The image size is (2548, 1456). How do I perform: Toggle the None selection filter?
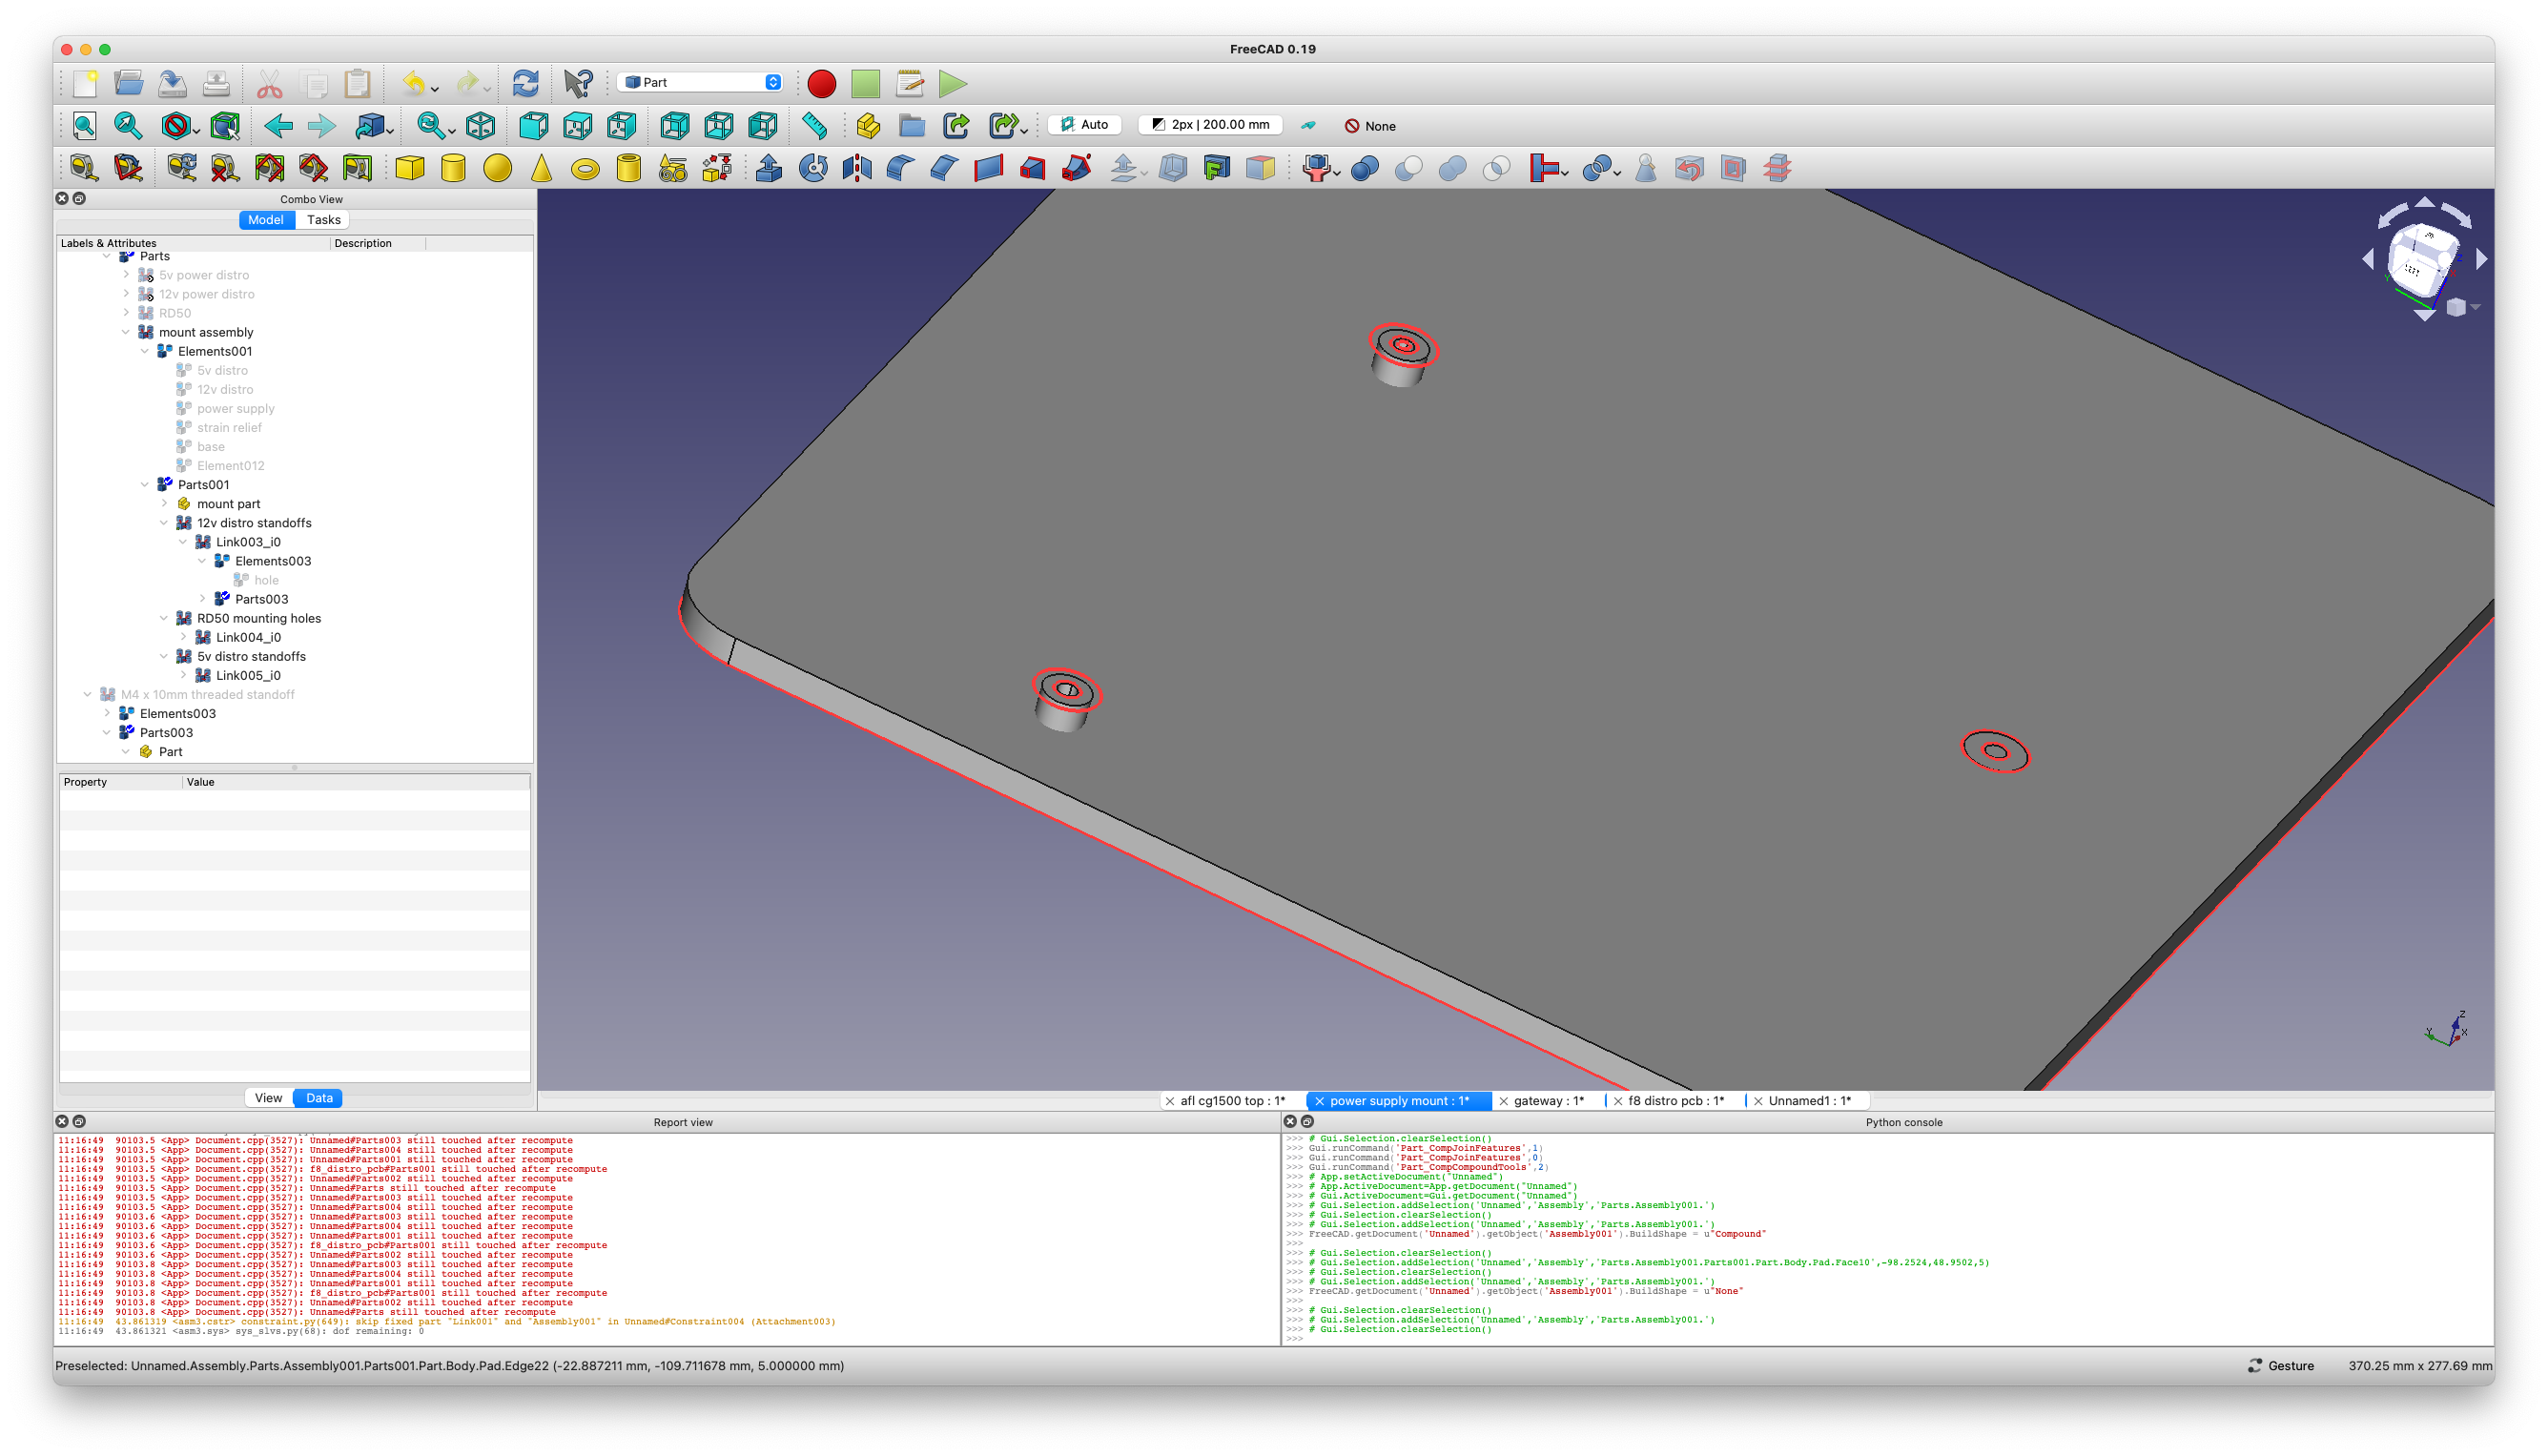pyautogui.click(x=1369, y=126)
